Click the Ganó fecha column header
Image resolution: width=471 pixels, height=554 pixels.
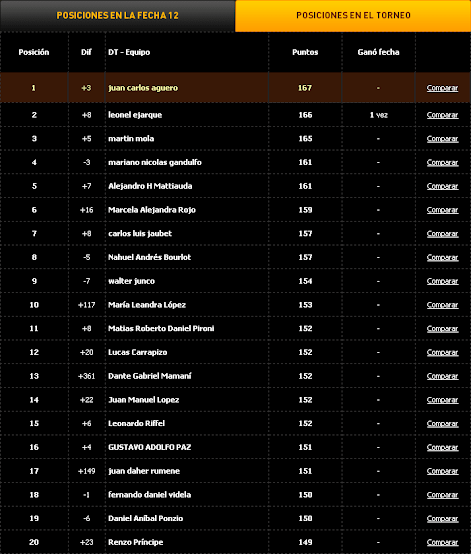[378, 52]
